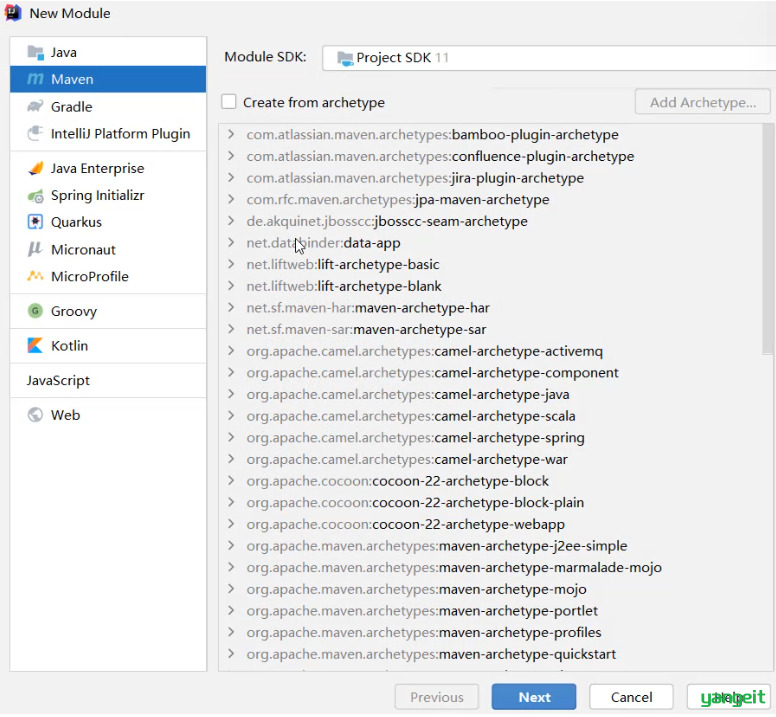
Task: Expand jira-plugin-archetype entry
Action: [231, 178]
